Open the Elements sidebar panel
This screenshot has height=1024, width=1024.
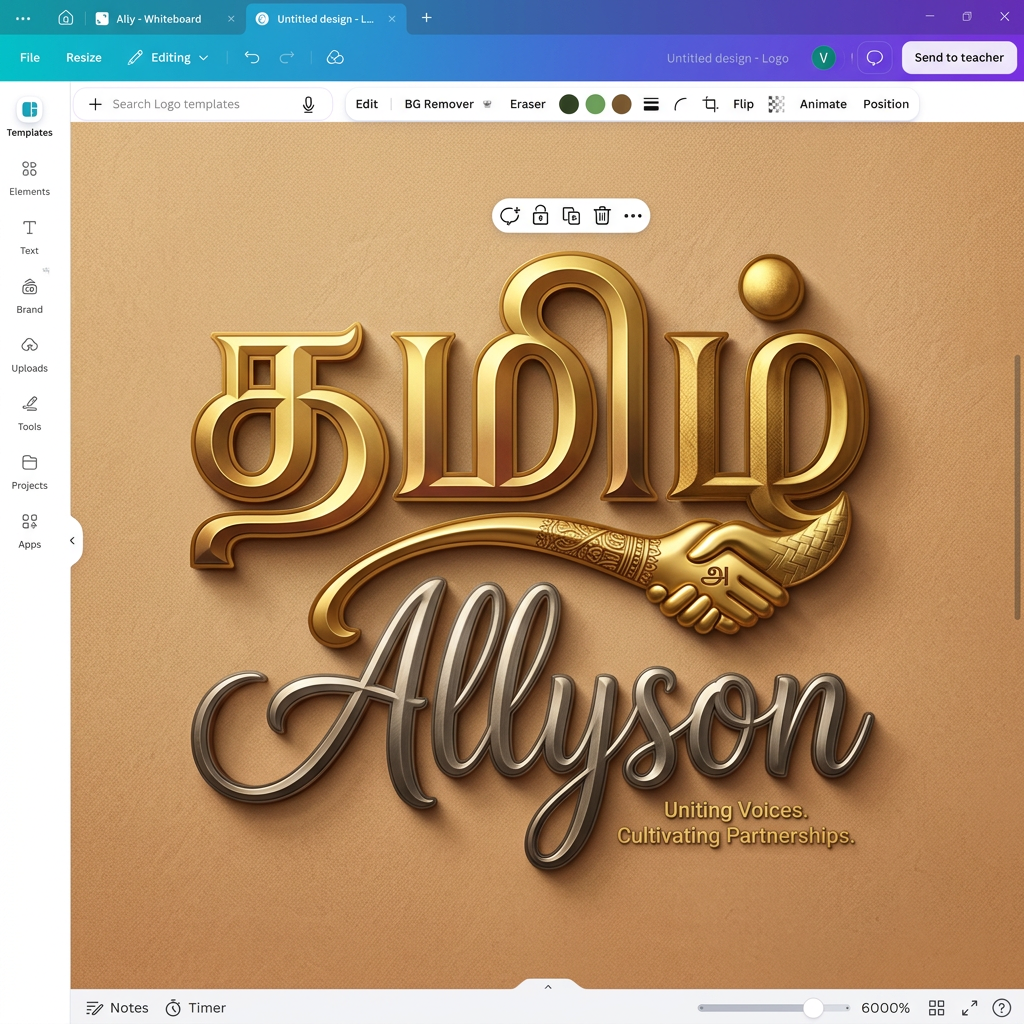tap(29, 178)
